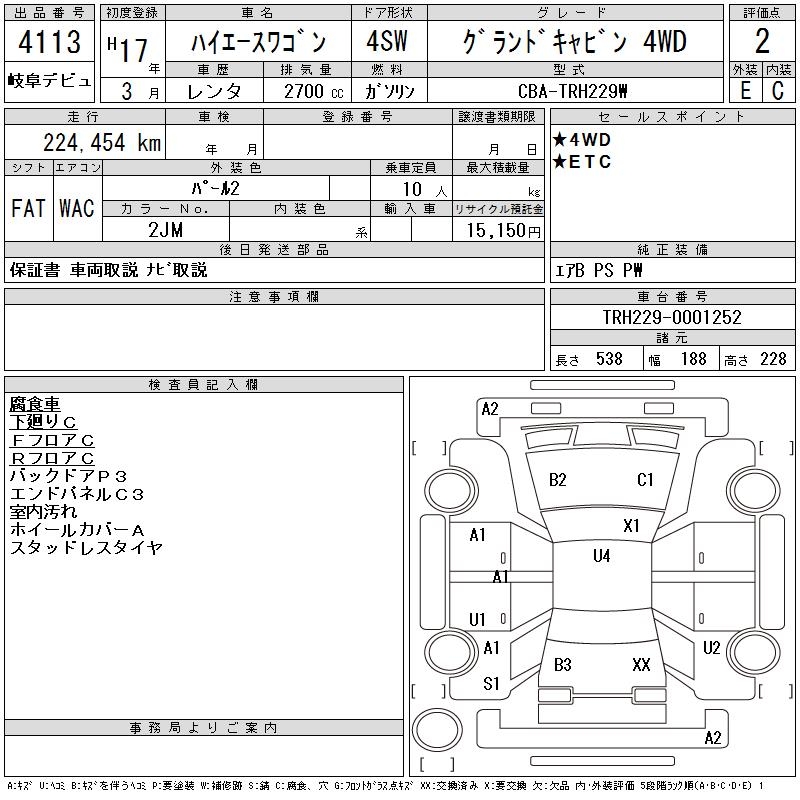Select the ★4WD sales point
Viewport: 800px width, 800px height.
[x=582, y=140]
